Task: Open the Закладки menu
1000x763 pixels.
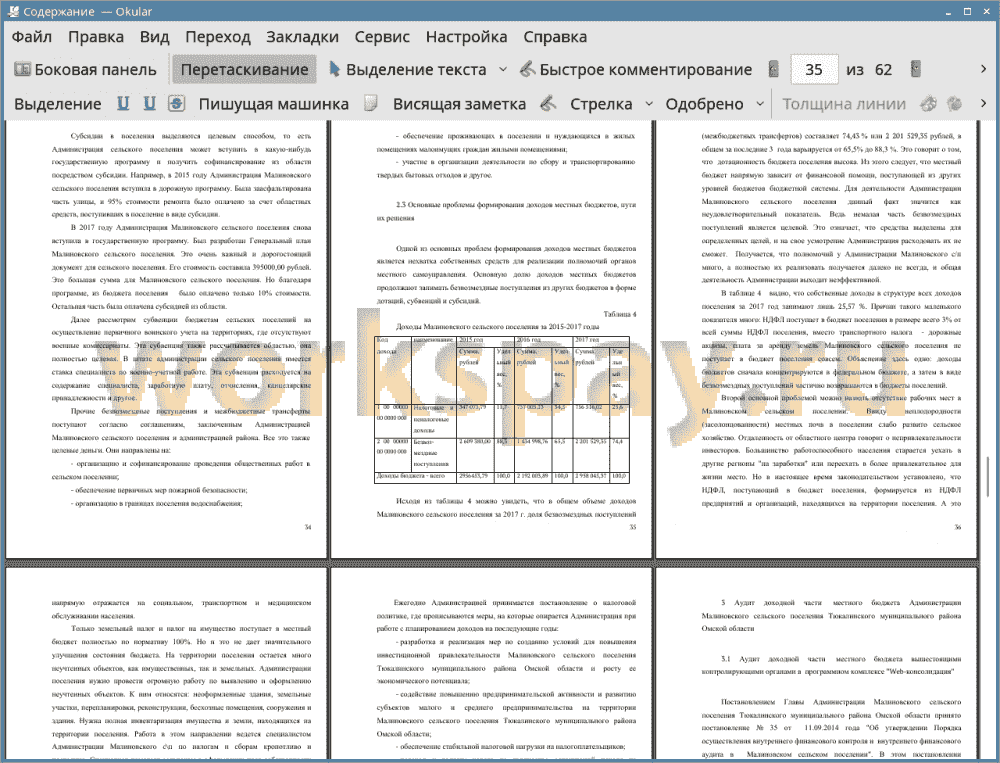Action: (x=302, y=37)
